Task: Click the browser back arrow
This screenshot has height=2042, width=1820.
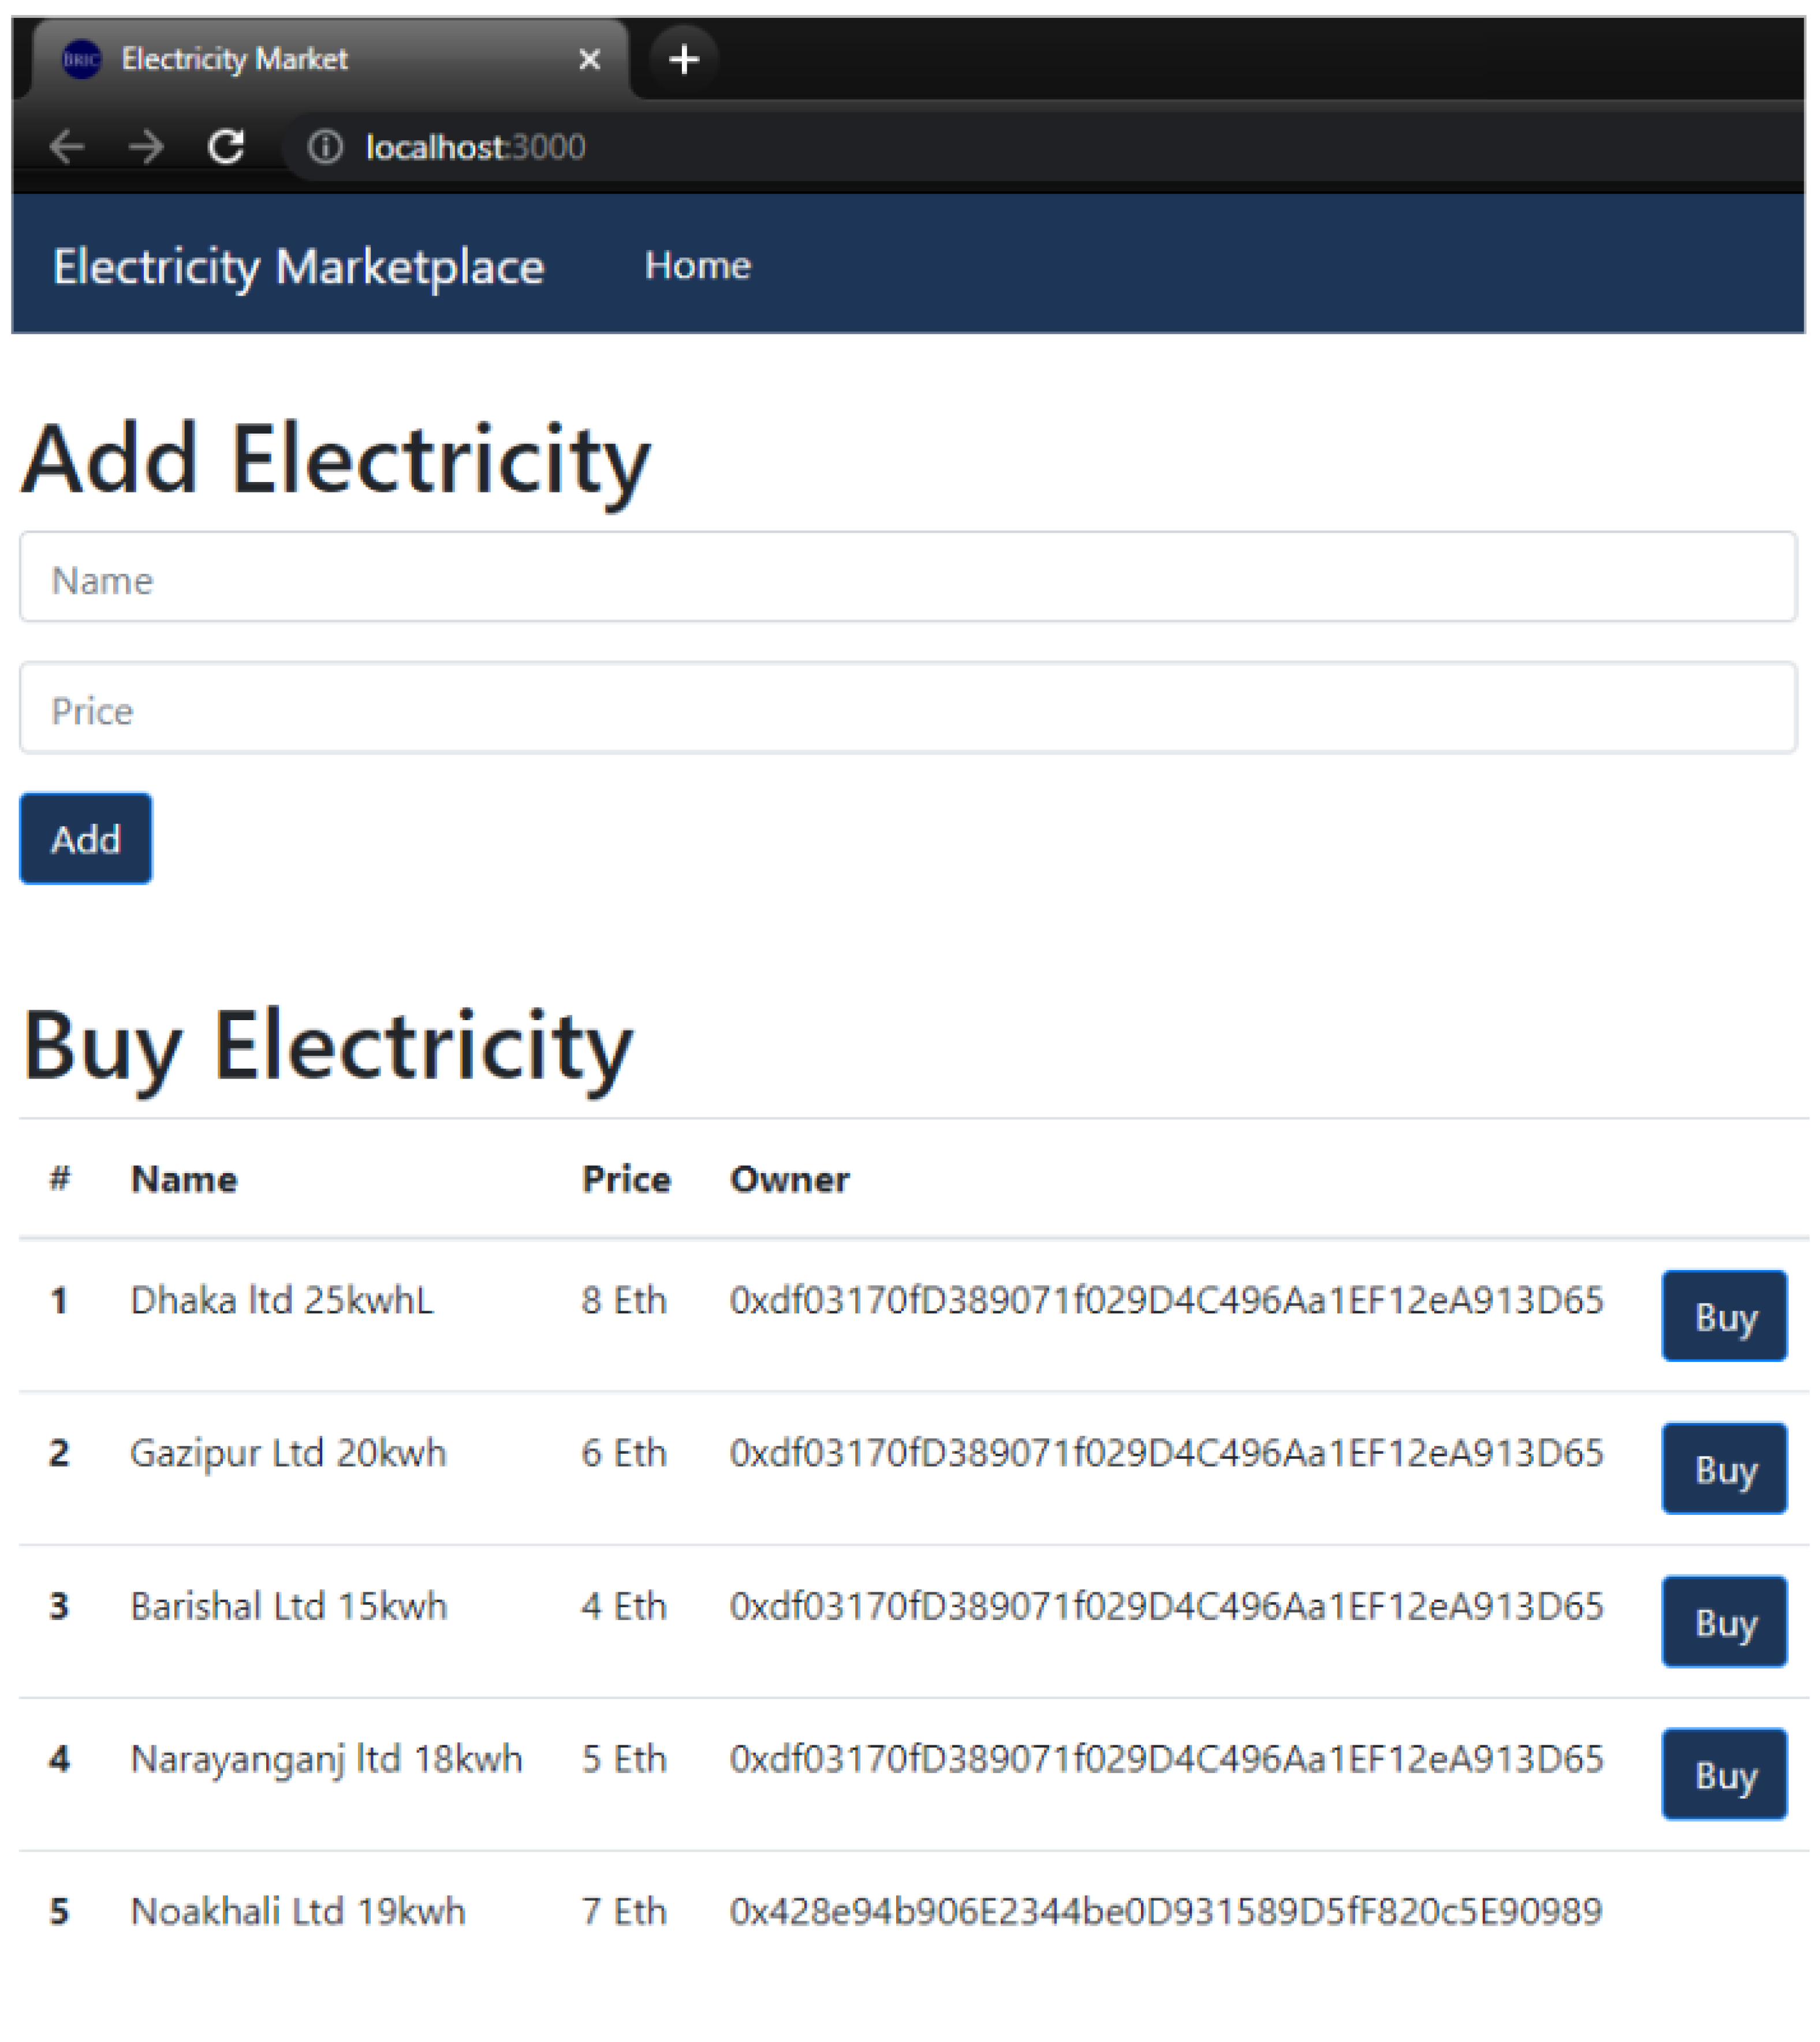Action: point(67,147)
